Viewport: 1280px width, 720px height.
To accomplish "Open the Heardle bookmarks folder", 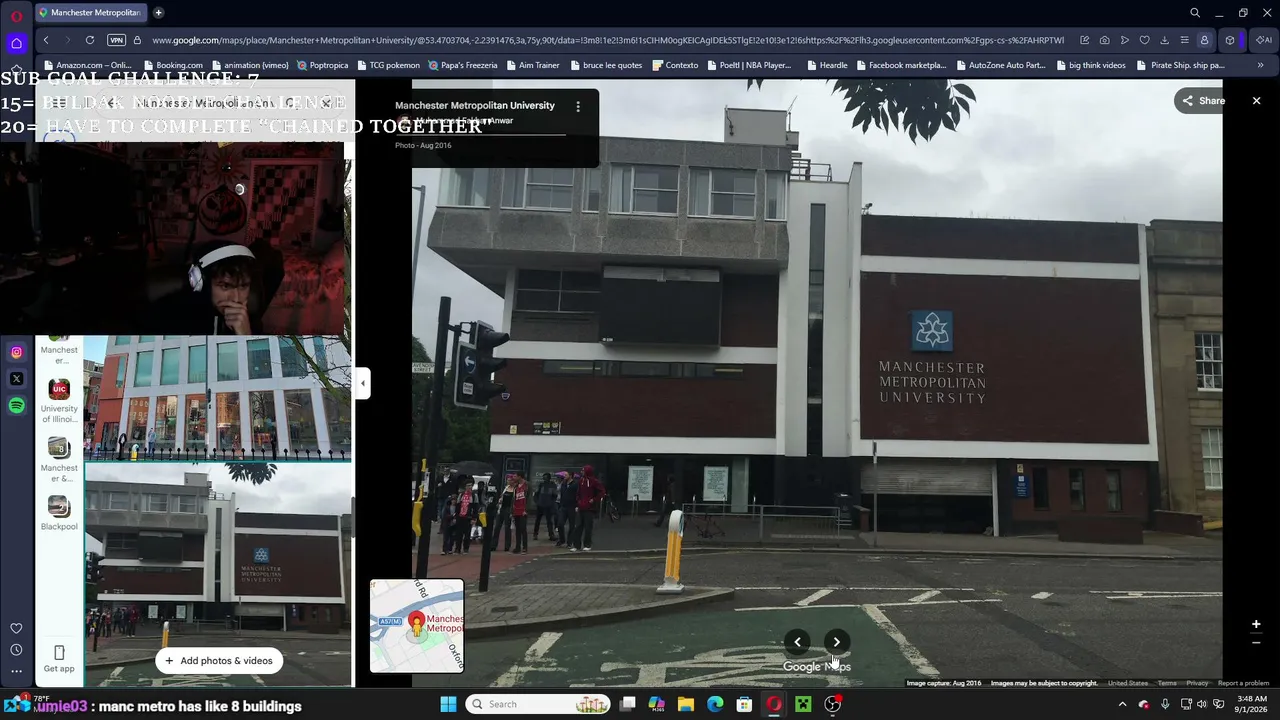I will pyautogui.click(x=826, y=65).
